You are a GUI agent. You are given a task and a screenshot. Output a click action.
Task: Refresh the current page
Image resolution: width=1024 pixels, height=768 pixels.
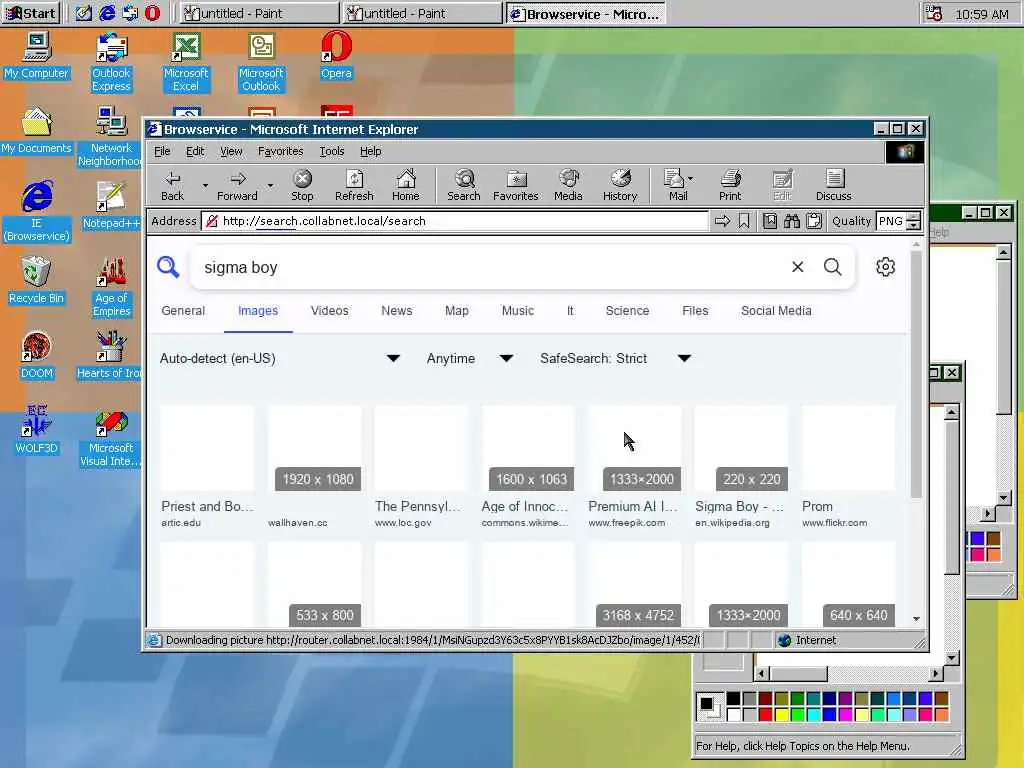(354, 185)
